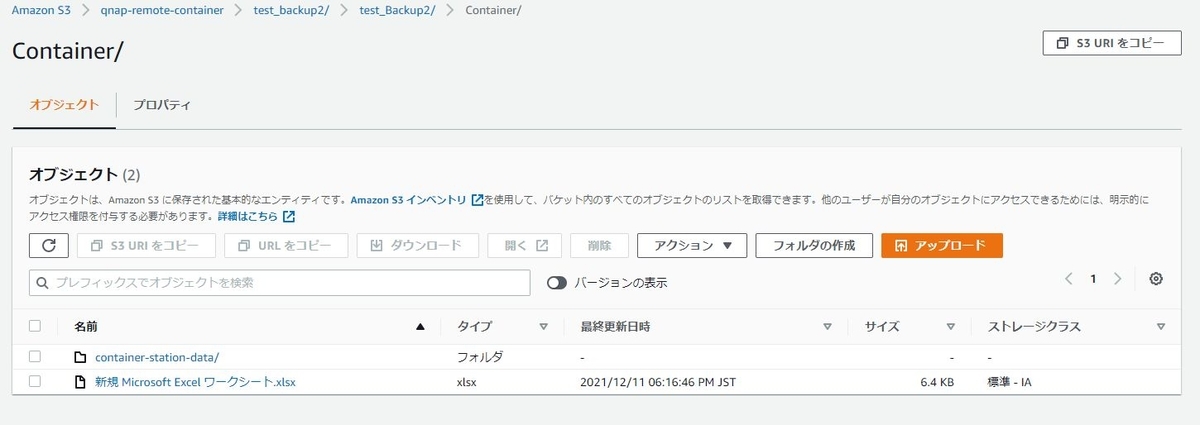Switch to the オブジェクト tab
The width and height of the screenshot is (1200, 425).
tap(64, 105)
